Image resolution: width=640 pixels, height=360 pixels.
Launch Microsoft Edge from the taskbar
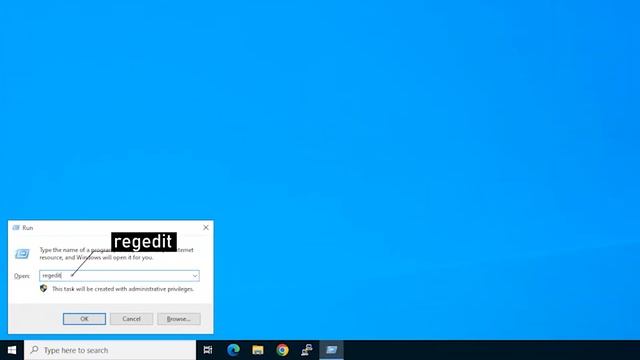[x=233, y=350]
